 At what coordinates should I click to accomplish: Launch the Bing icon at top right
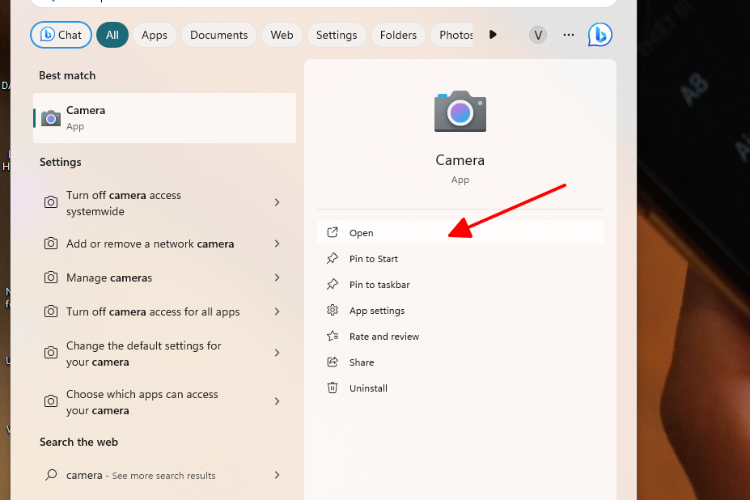600,35
